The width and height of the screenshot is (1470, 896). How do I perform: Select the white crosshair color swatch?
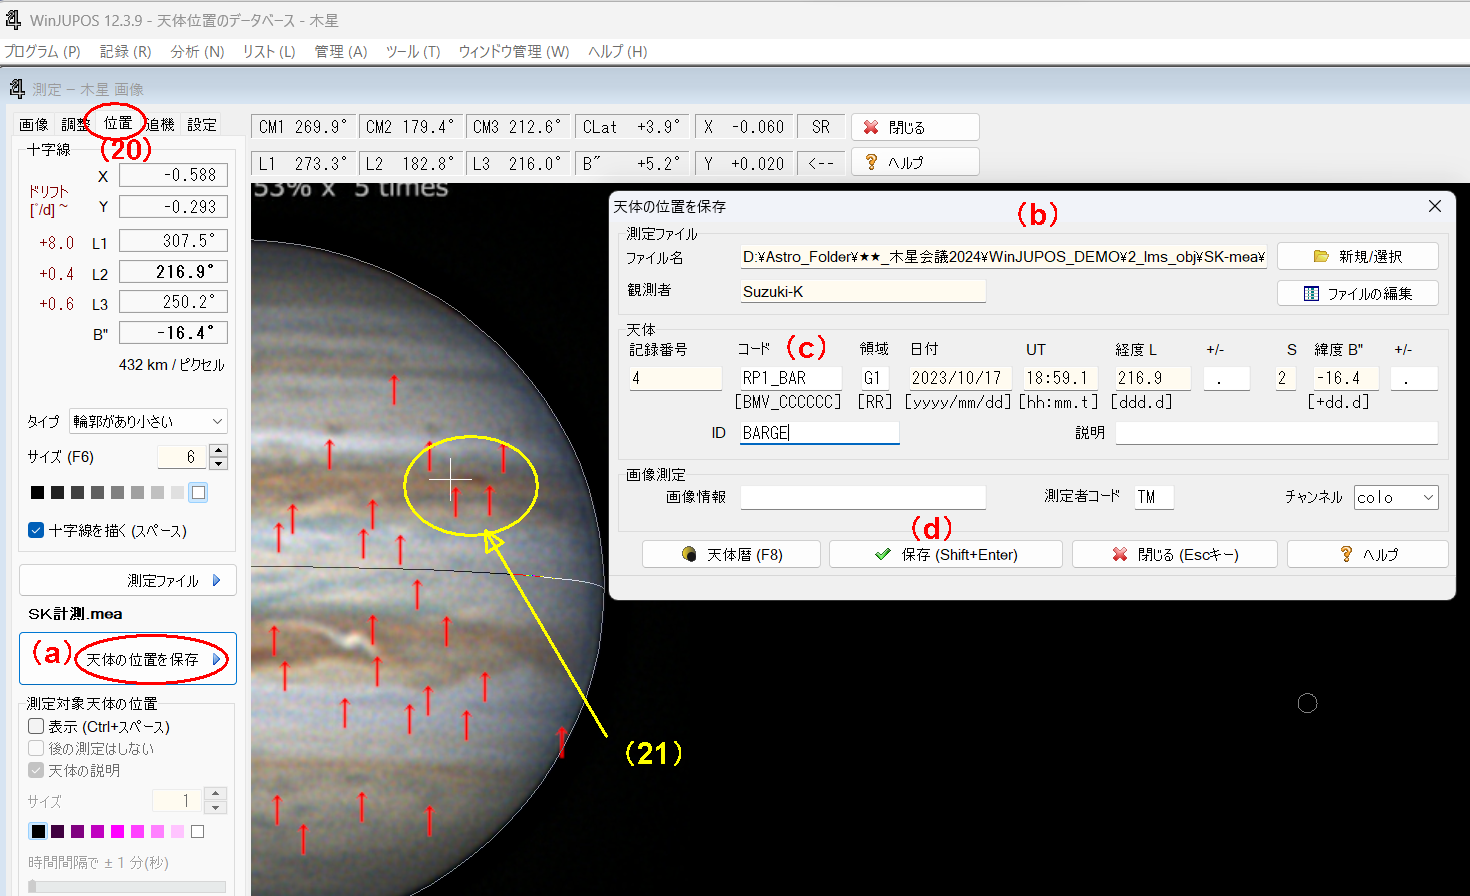(x=198, y=492)
